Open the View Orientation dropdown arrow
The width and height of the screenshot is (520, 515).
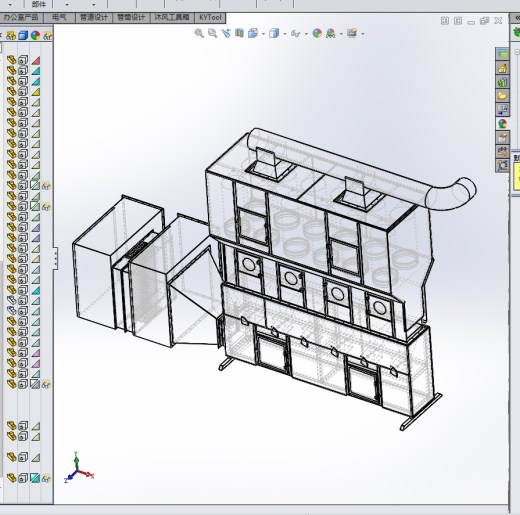pos(264,34)
